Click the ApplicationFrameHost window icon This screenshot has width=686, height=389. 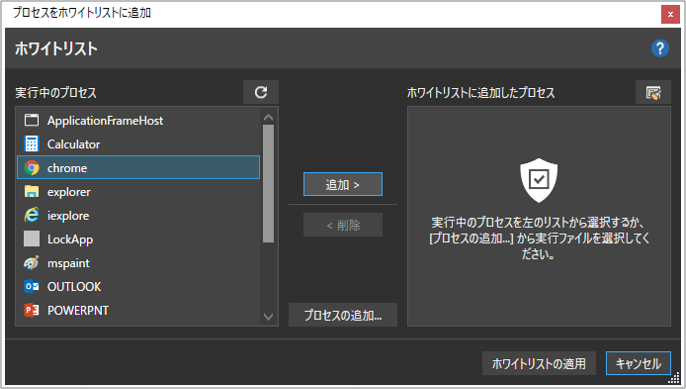coord(32,120)
